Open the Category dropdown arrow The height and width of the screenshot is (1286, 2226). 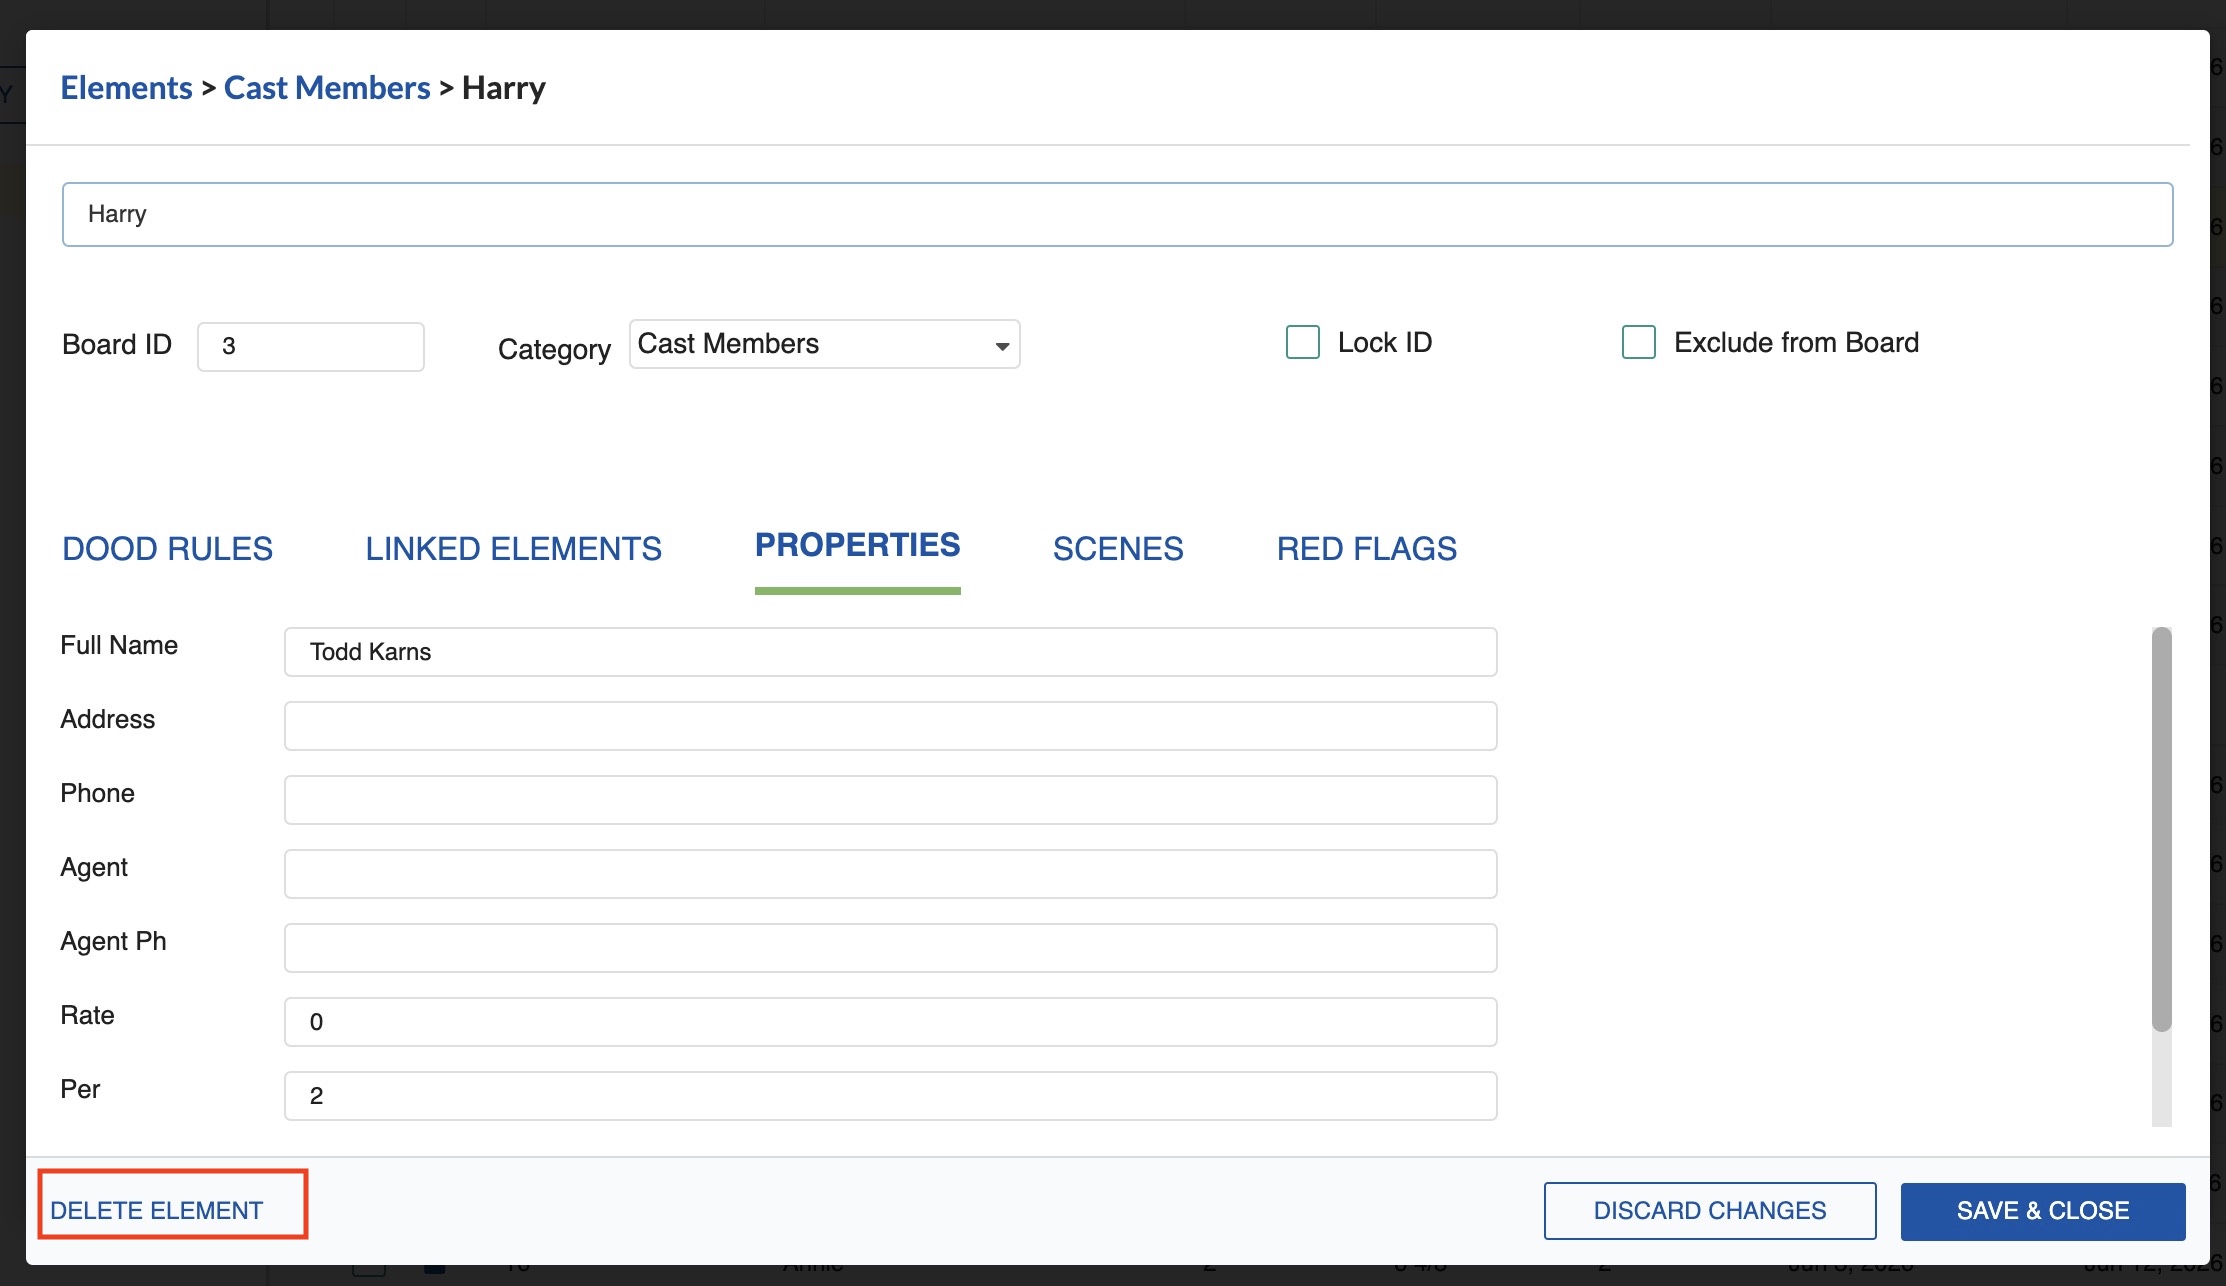pos(1001,346)
